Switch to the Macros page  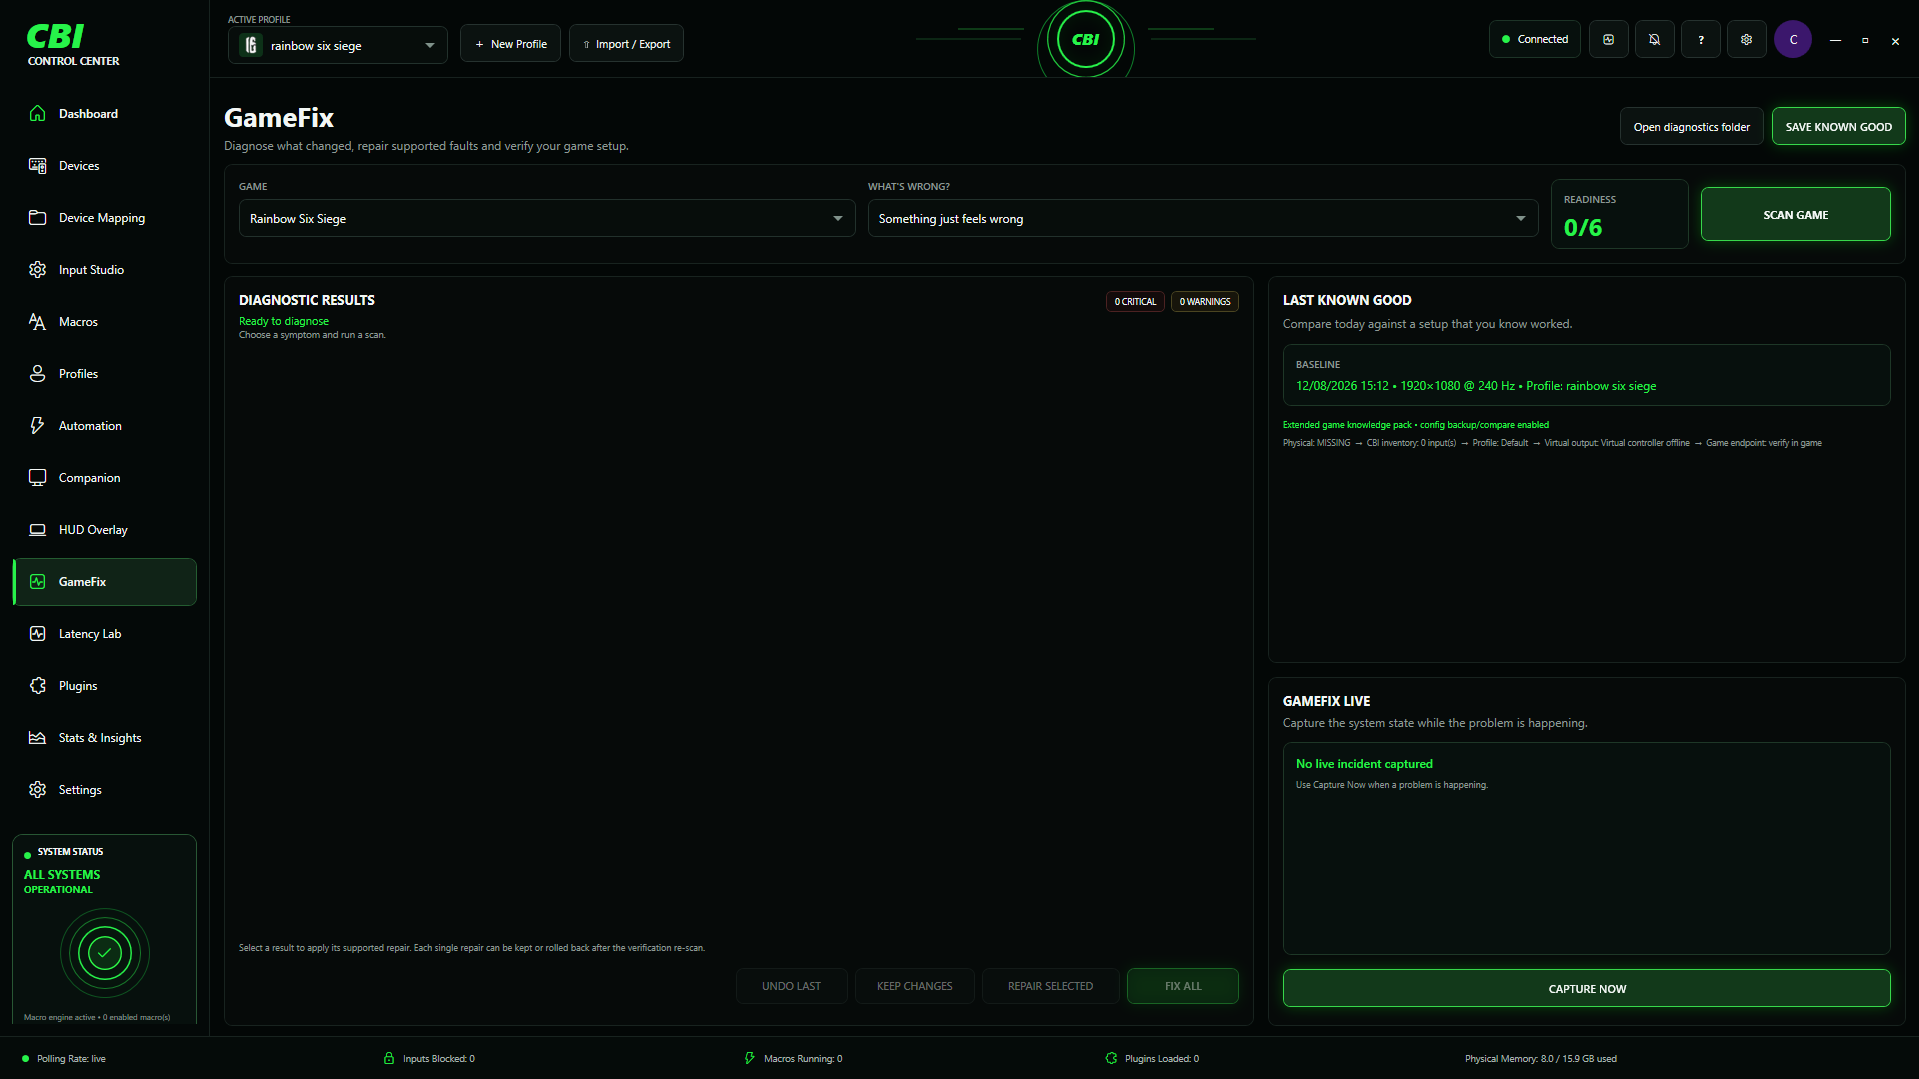point(104,322)
